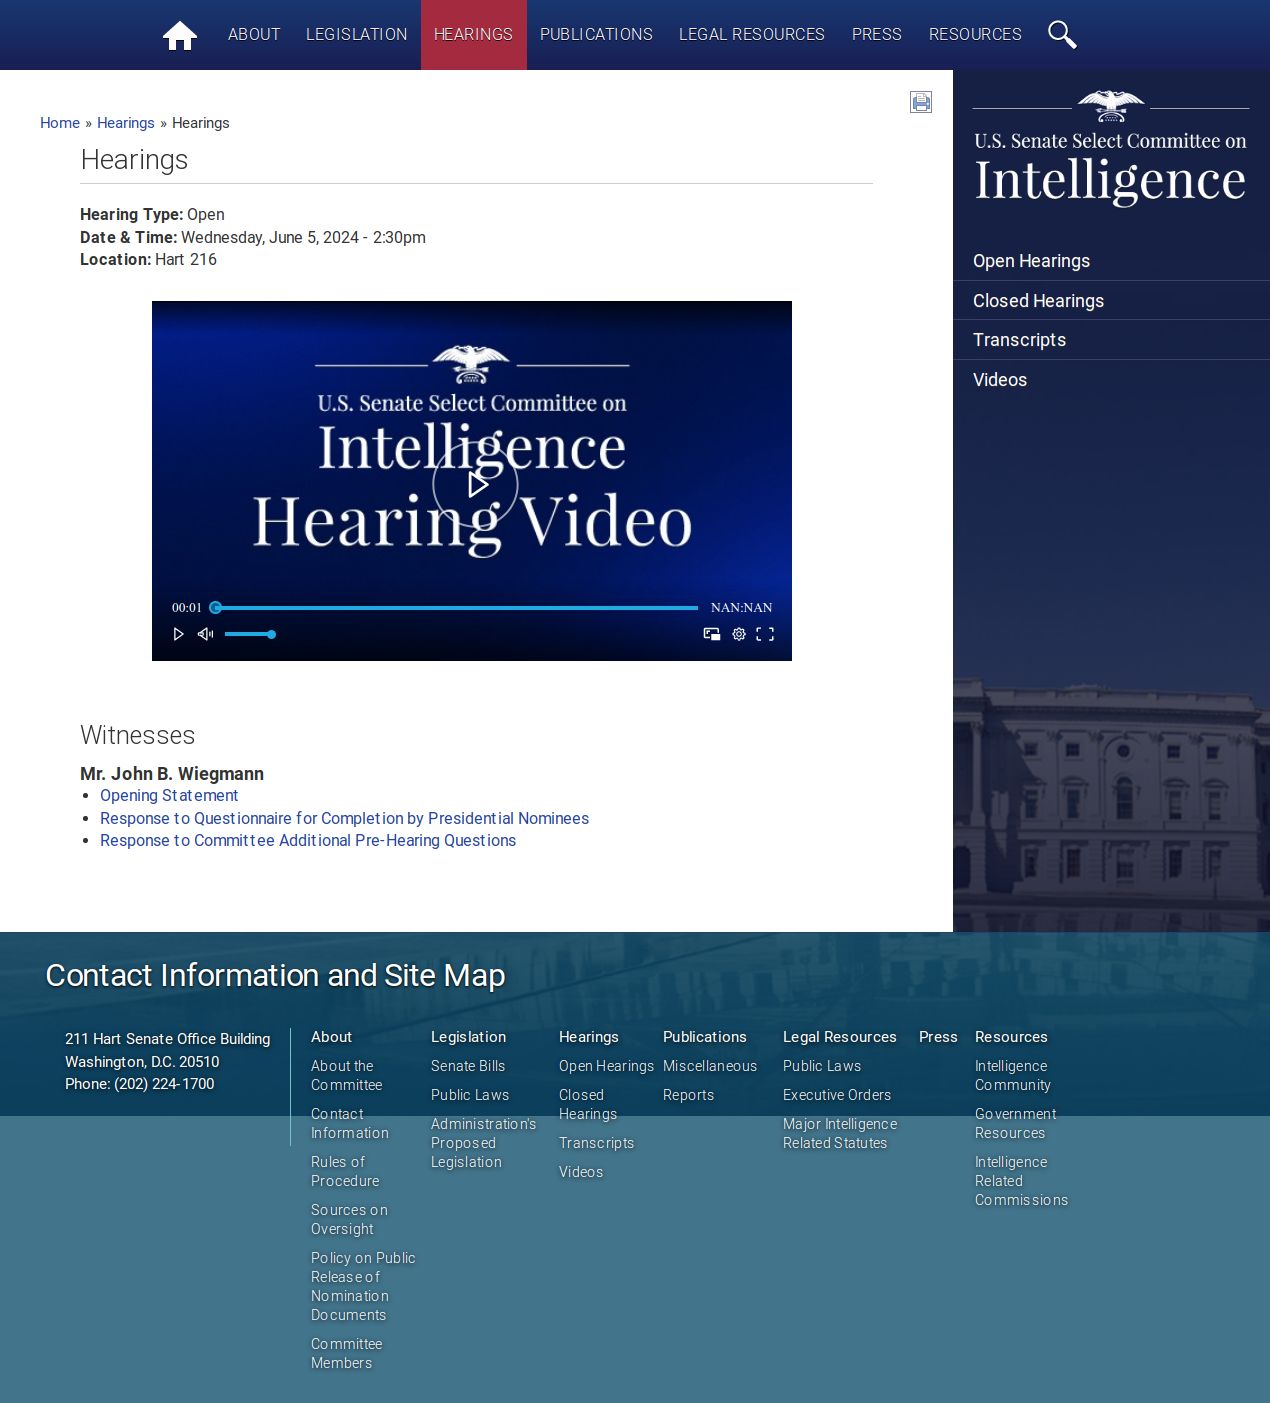Image resolution: width=1270 pixels, height=1403 pixels.
Task: Open the Opening Statement link
Action: click(169, 796)
